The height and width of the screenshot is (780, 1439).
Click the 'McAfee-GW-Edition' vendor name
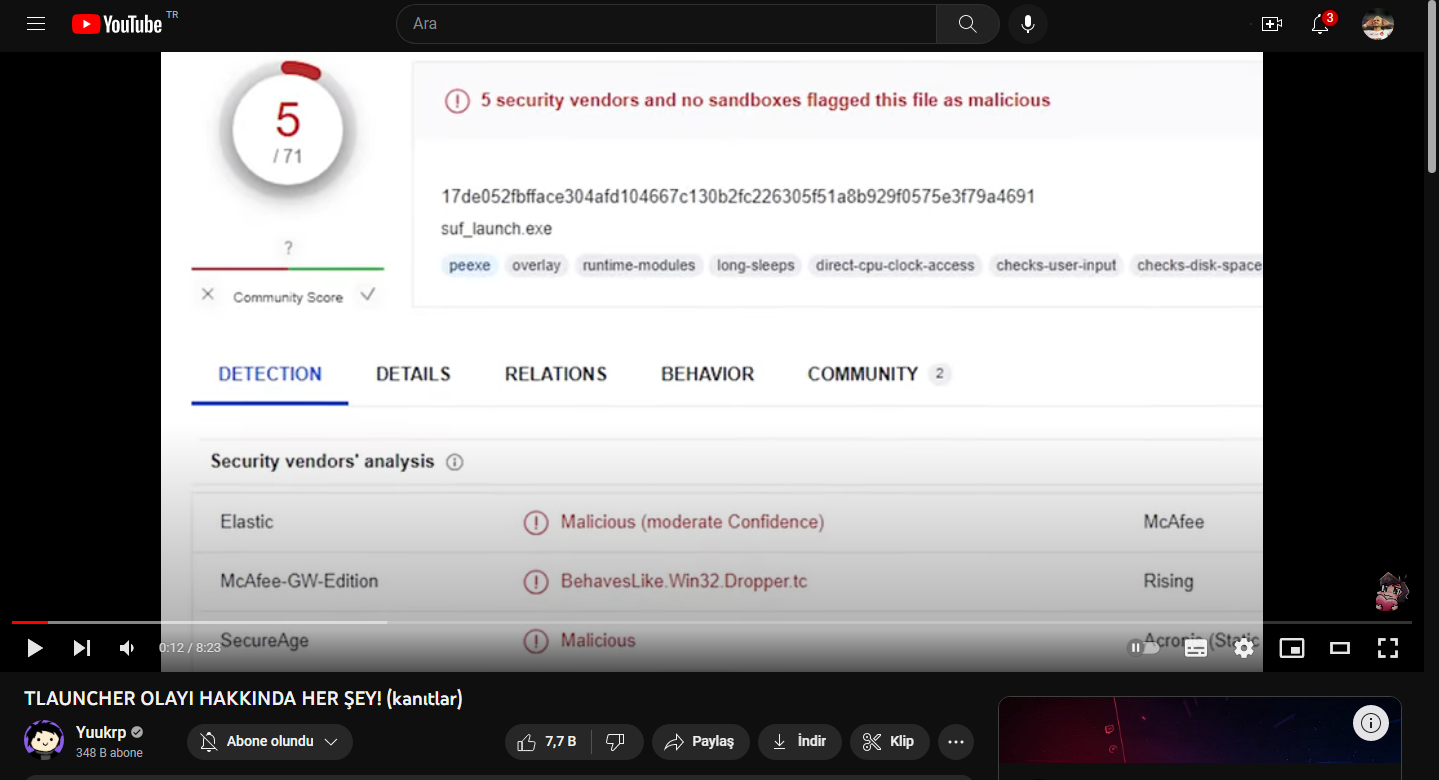(x=299, y=581)
